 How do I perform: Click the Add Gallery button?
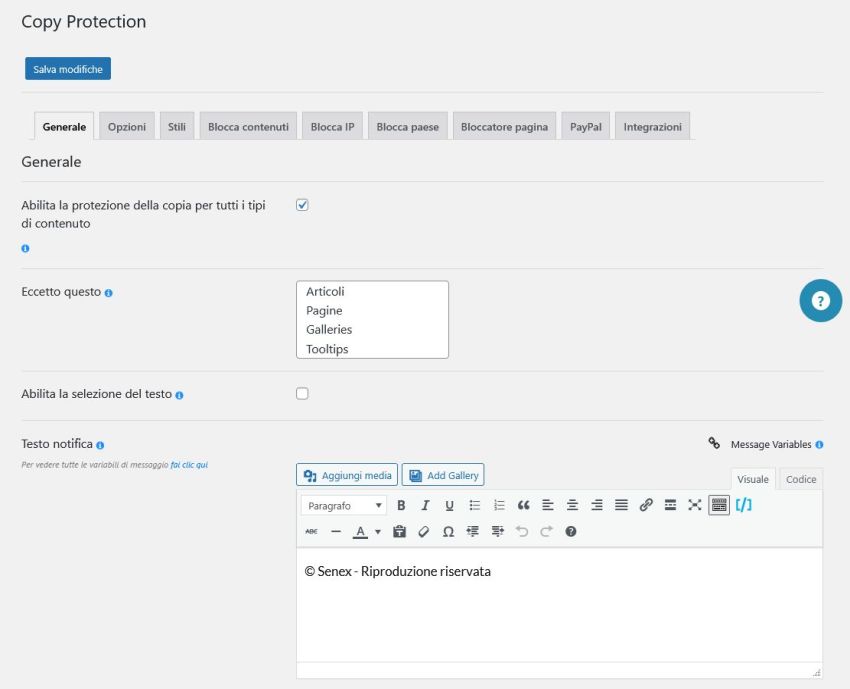[443, 475]
